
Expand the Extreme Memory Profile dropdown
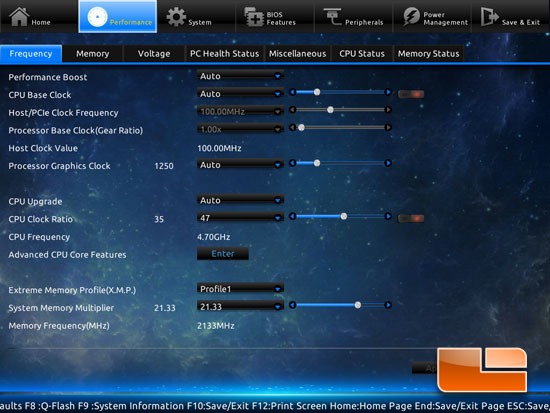click(240, 289)
